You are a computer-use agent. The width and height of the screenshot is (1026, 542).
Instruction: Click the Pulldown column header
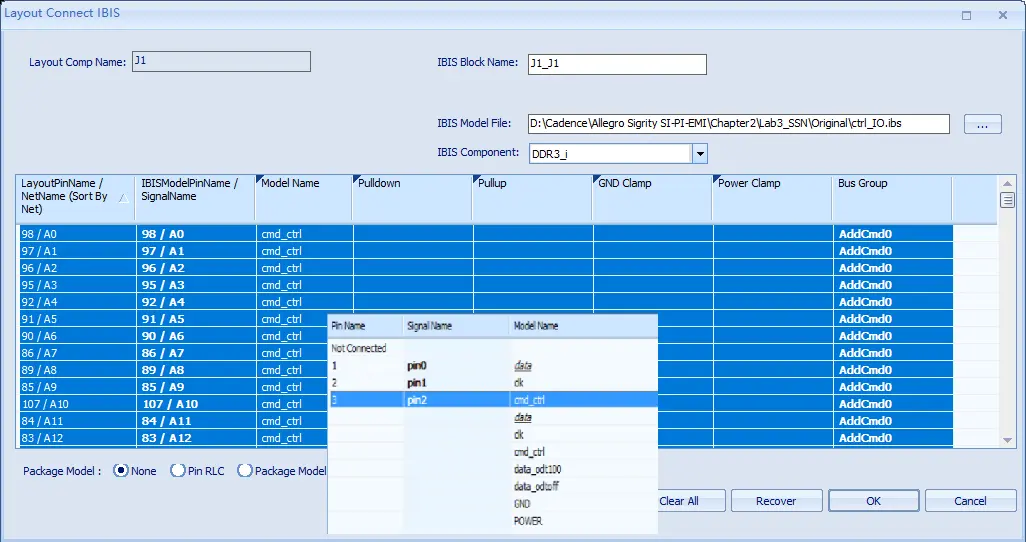(x=412, y=197)
